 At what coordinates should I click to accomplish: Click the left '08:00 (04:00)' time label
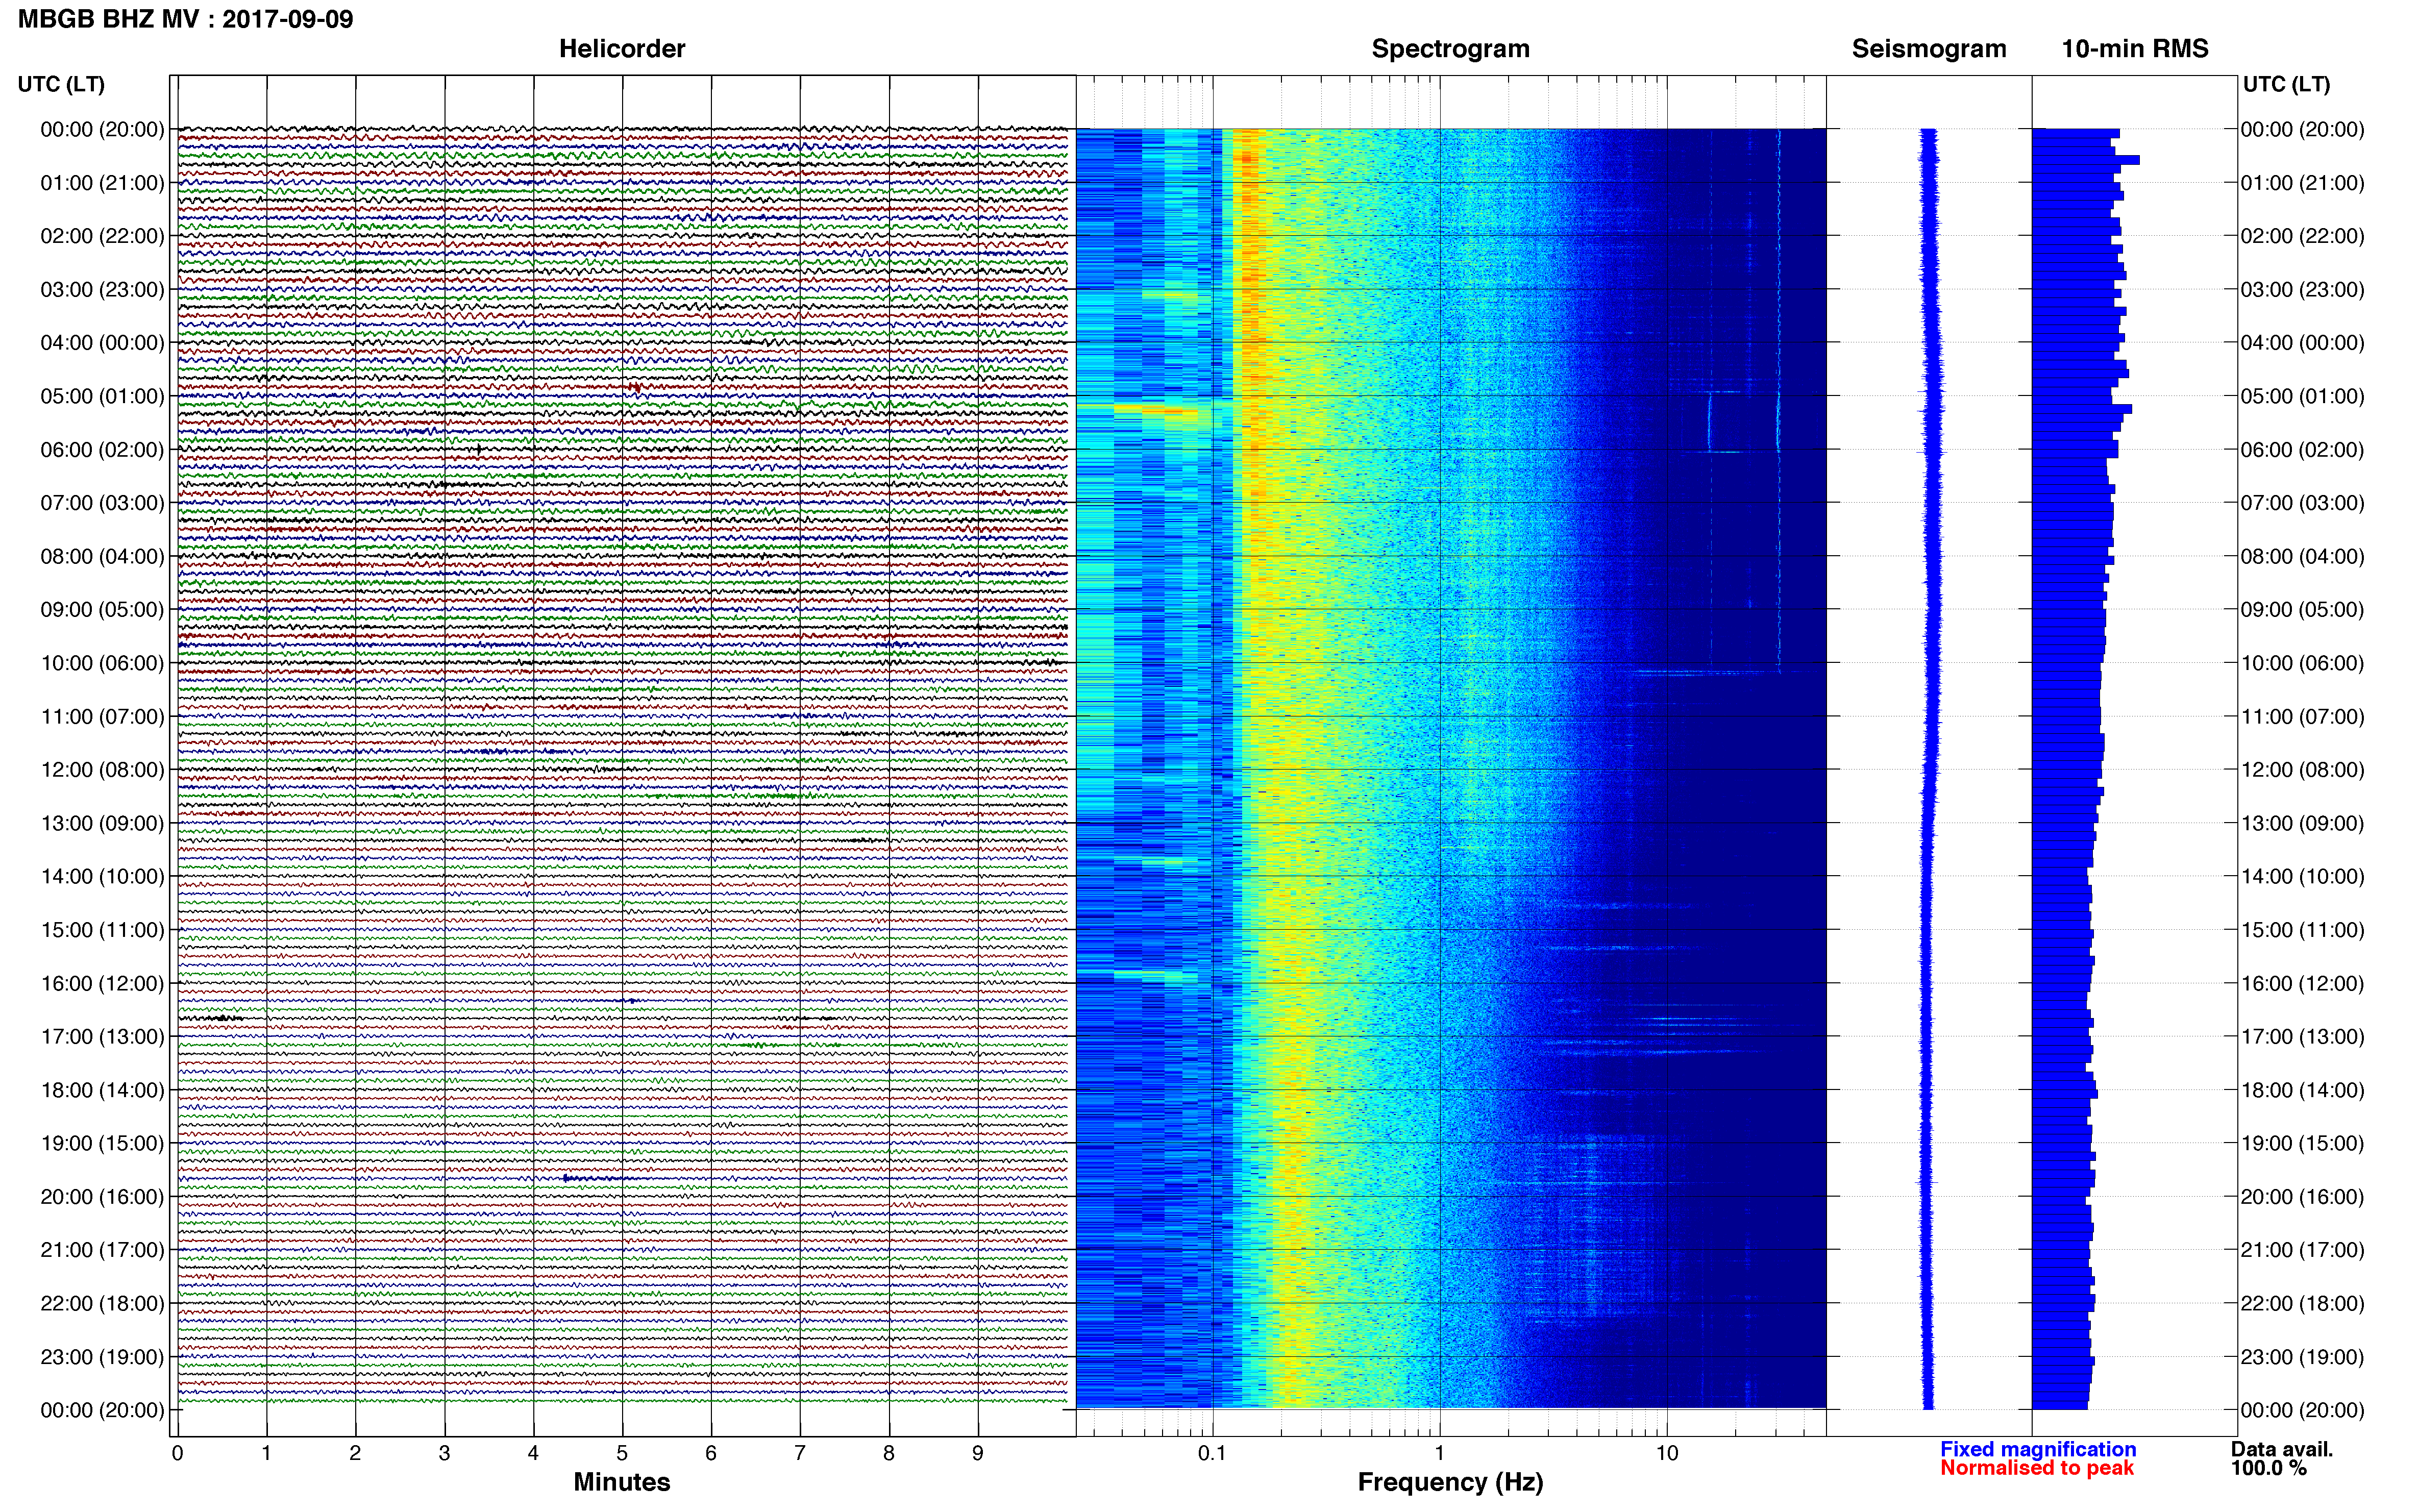(102, 556)
